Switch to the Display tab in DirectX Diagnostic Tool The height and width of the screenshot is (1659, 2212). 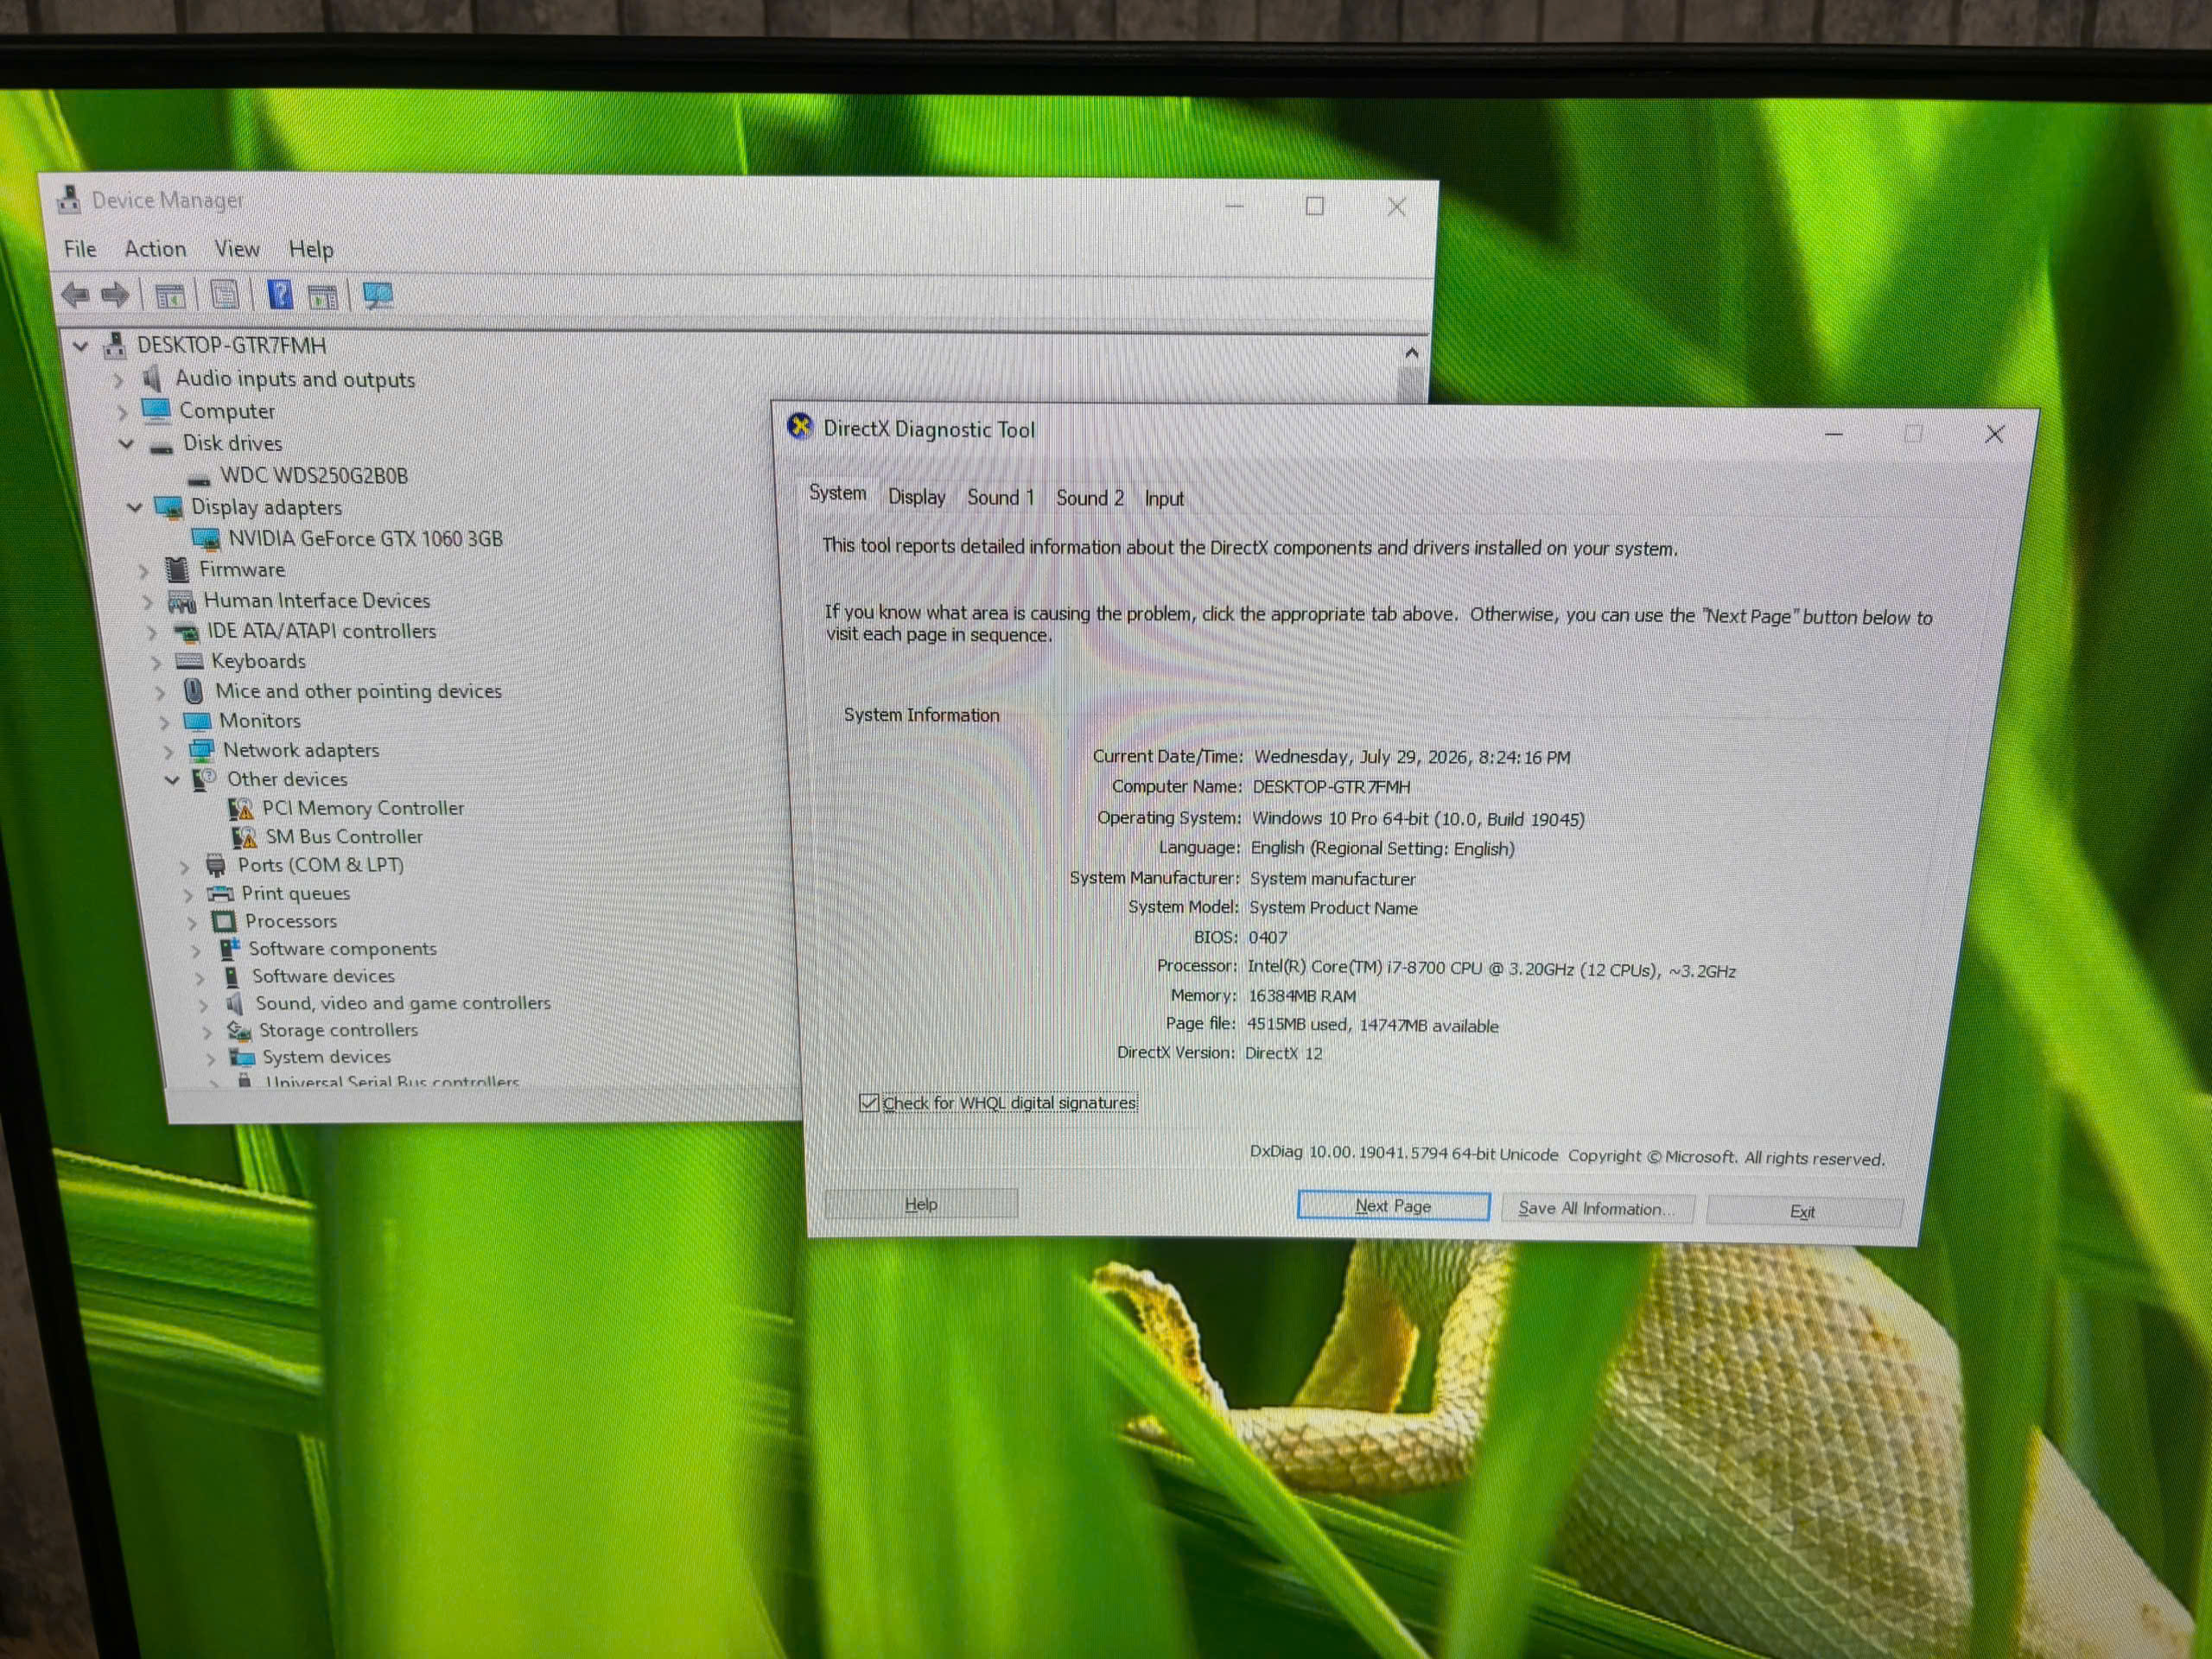tap(917, 497)
